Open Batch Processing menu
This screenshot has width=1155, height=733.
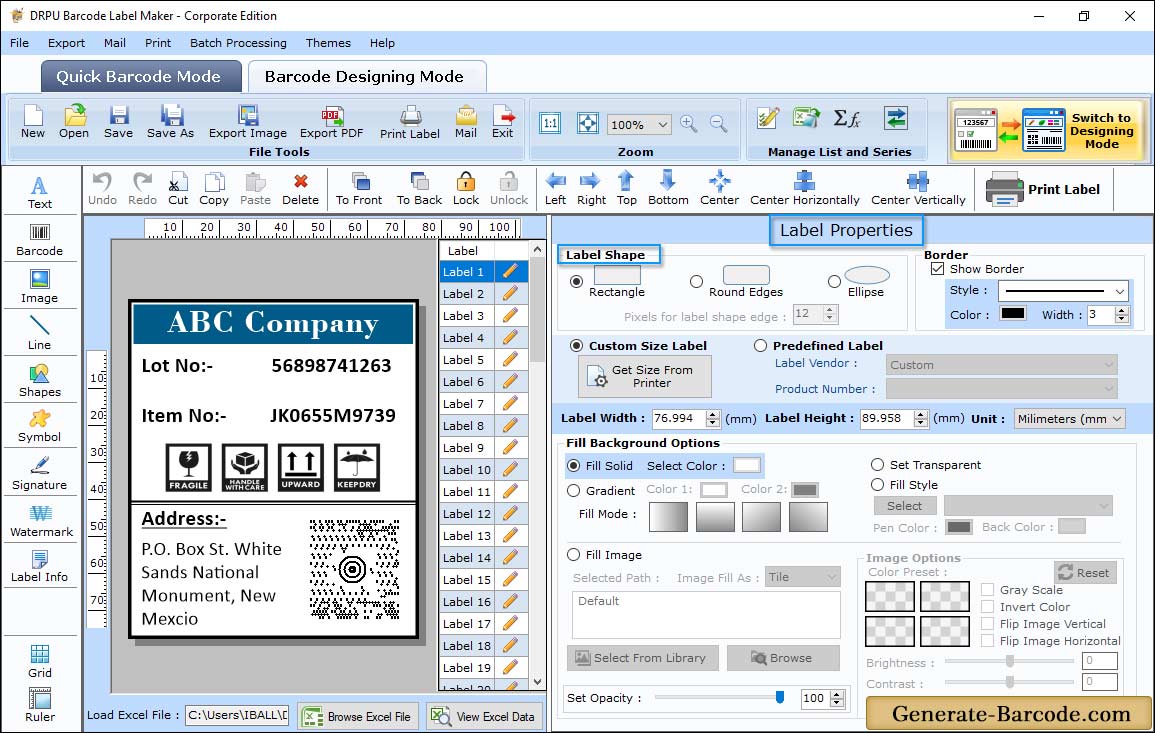point(238,43)
